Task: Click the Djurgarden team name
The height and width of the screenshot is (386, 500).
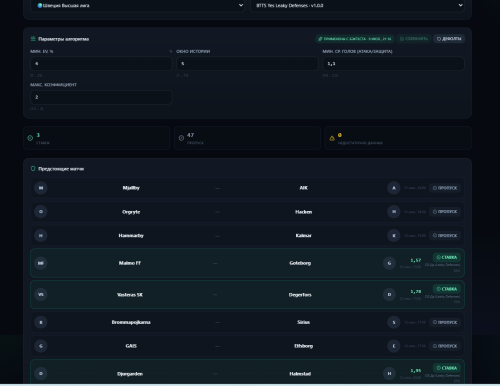Action: (x=130, y=374)
